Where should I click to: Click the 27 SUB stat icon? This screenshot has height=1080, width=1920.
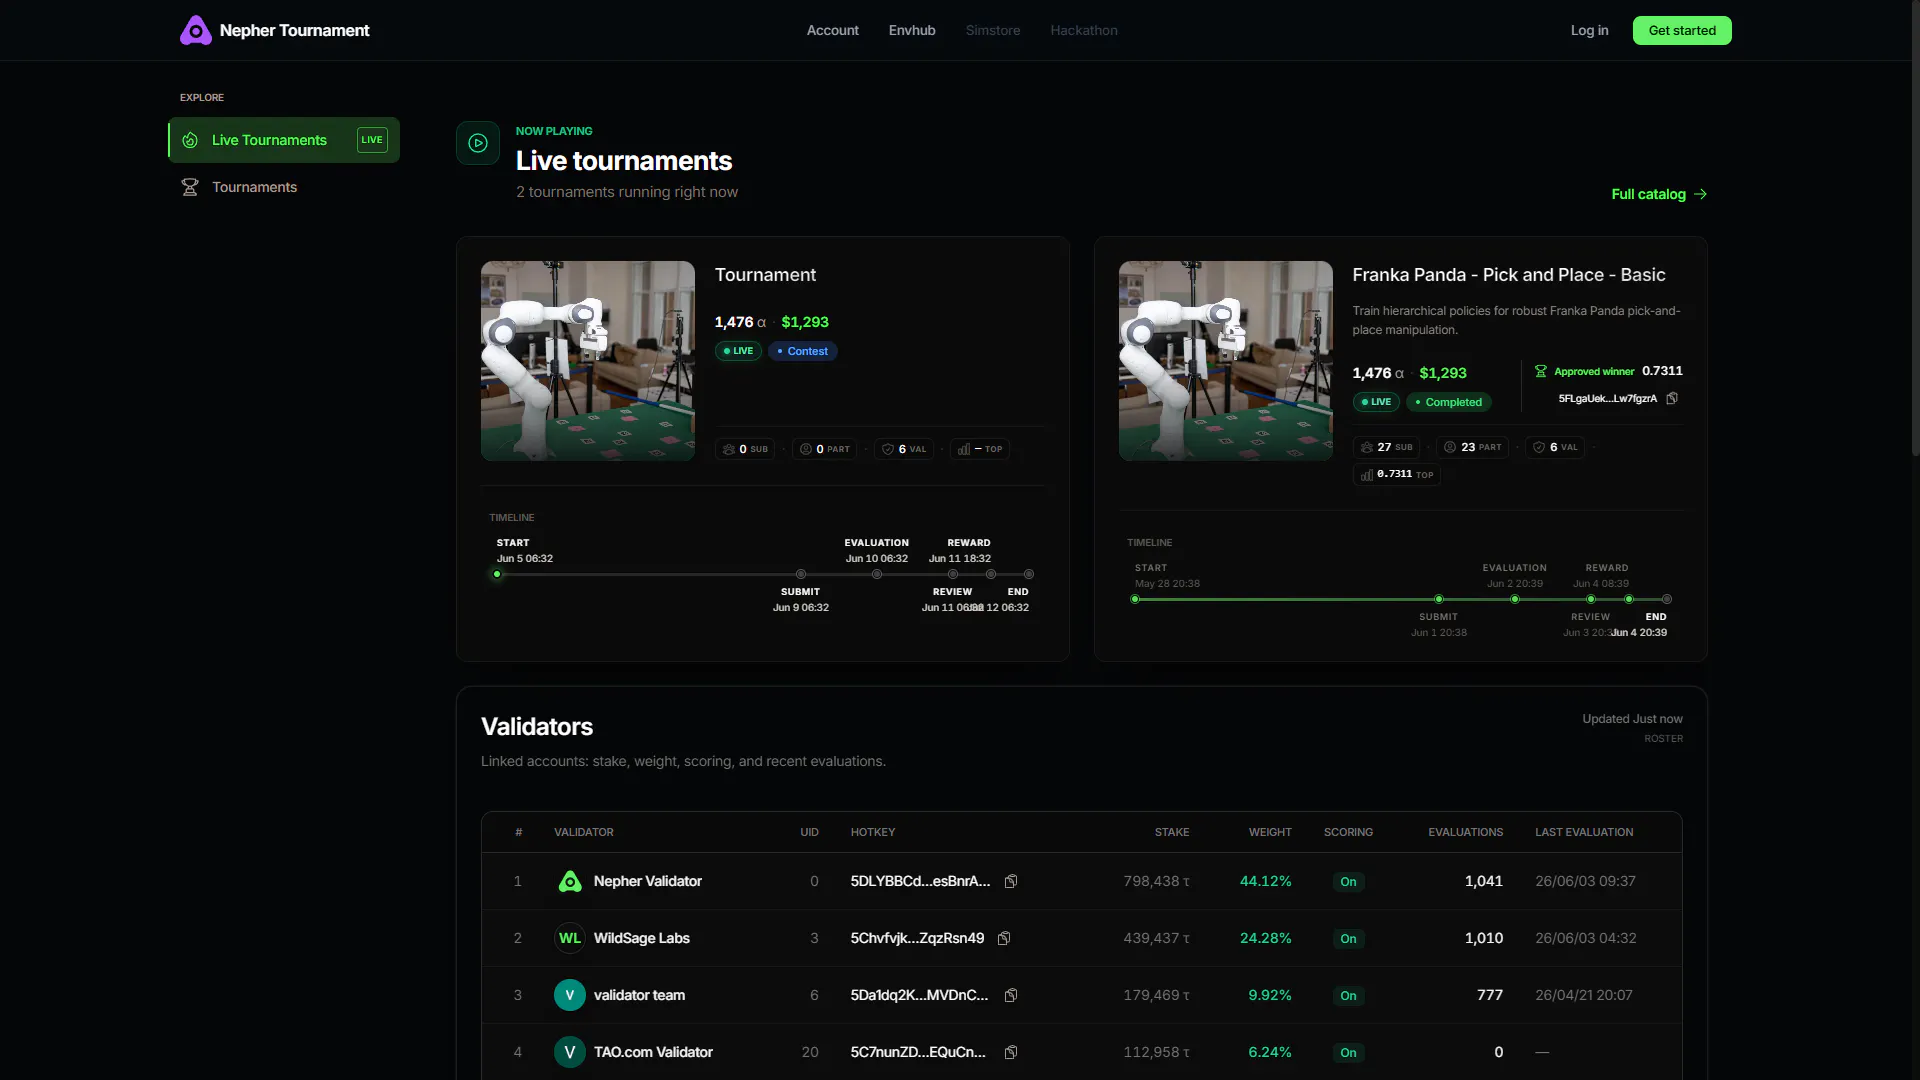coord(1367,447)
